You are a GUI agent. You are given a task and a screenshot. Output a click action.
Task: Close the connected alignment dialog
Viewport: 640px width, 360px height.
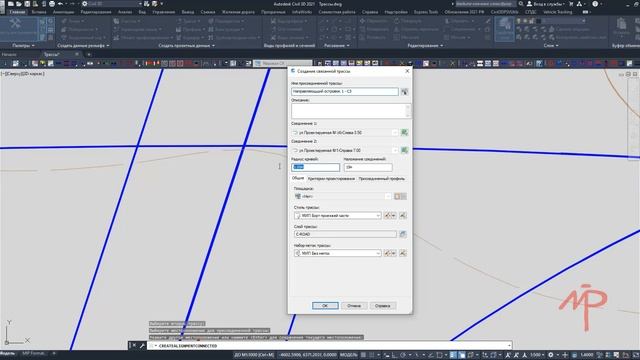point(407,71)
